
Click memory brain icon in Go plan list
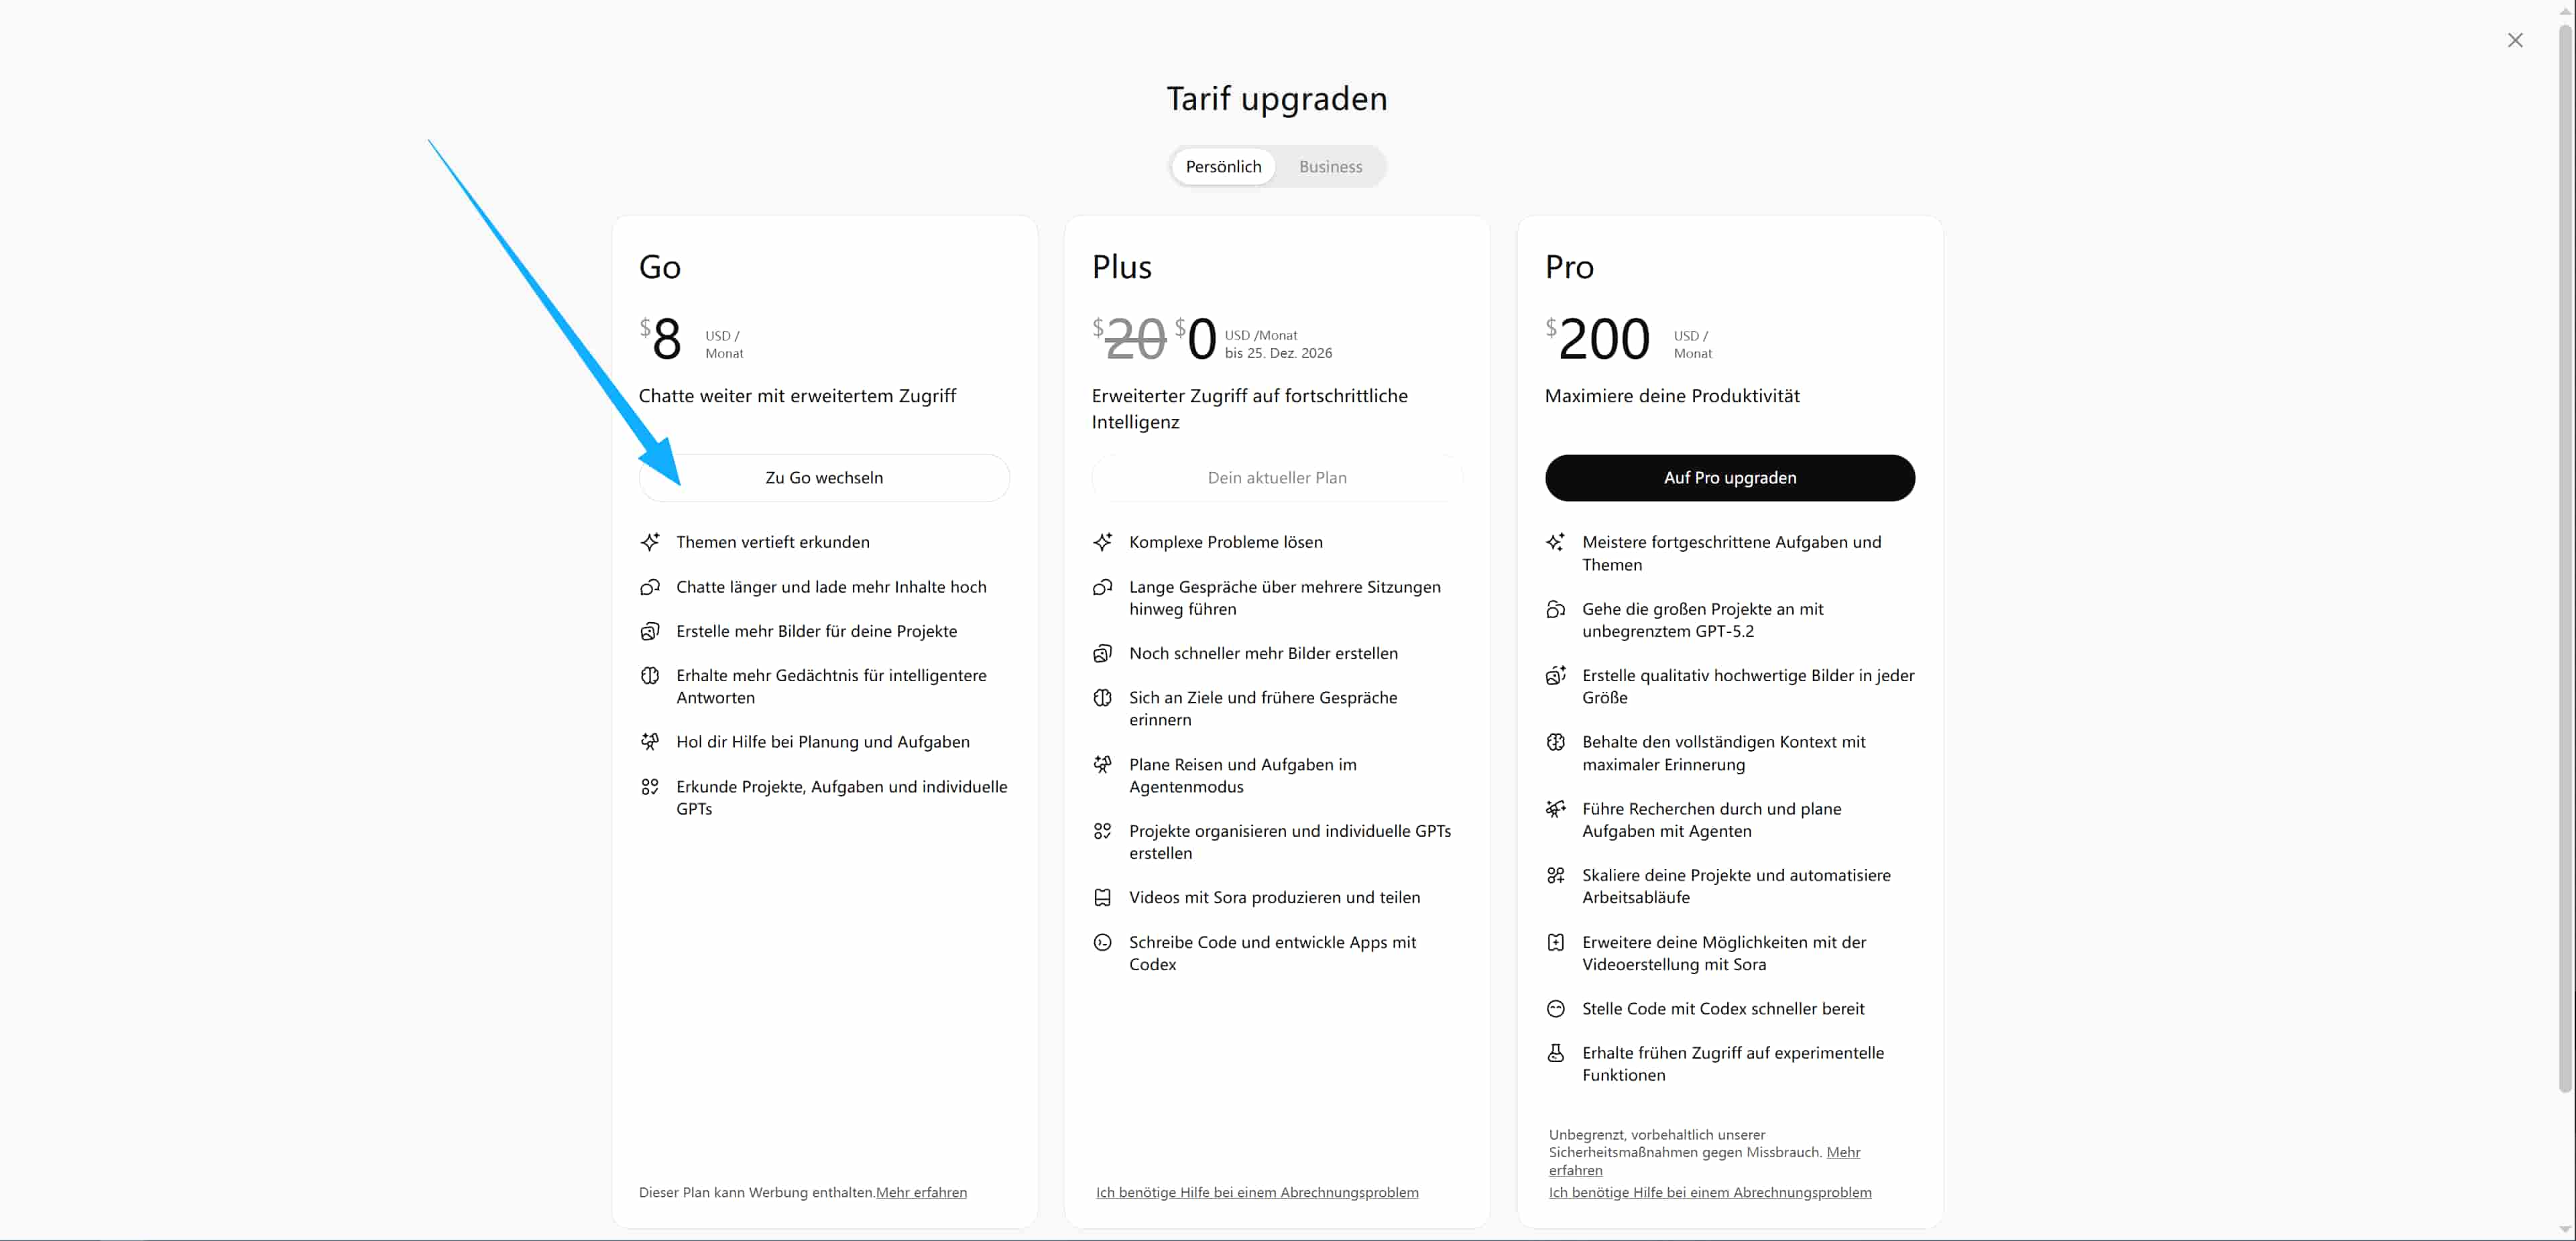click(650, 676)
